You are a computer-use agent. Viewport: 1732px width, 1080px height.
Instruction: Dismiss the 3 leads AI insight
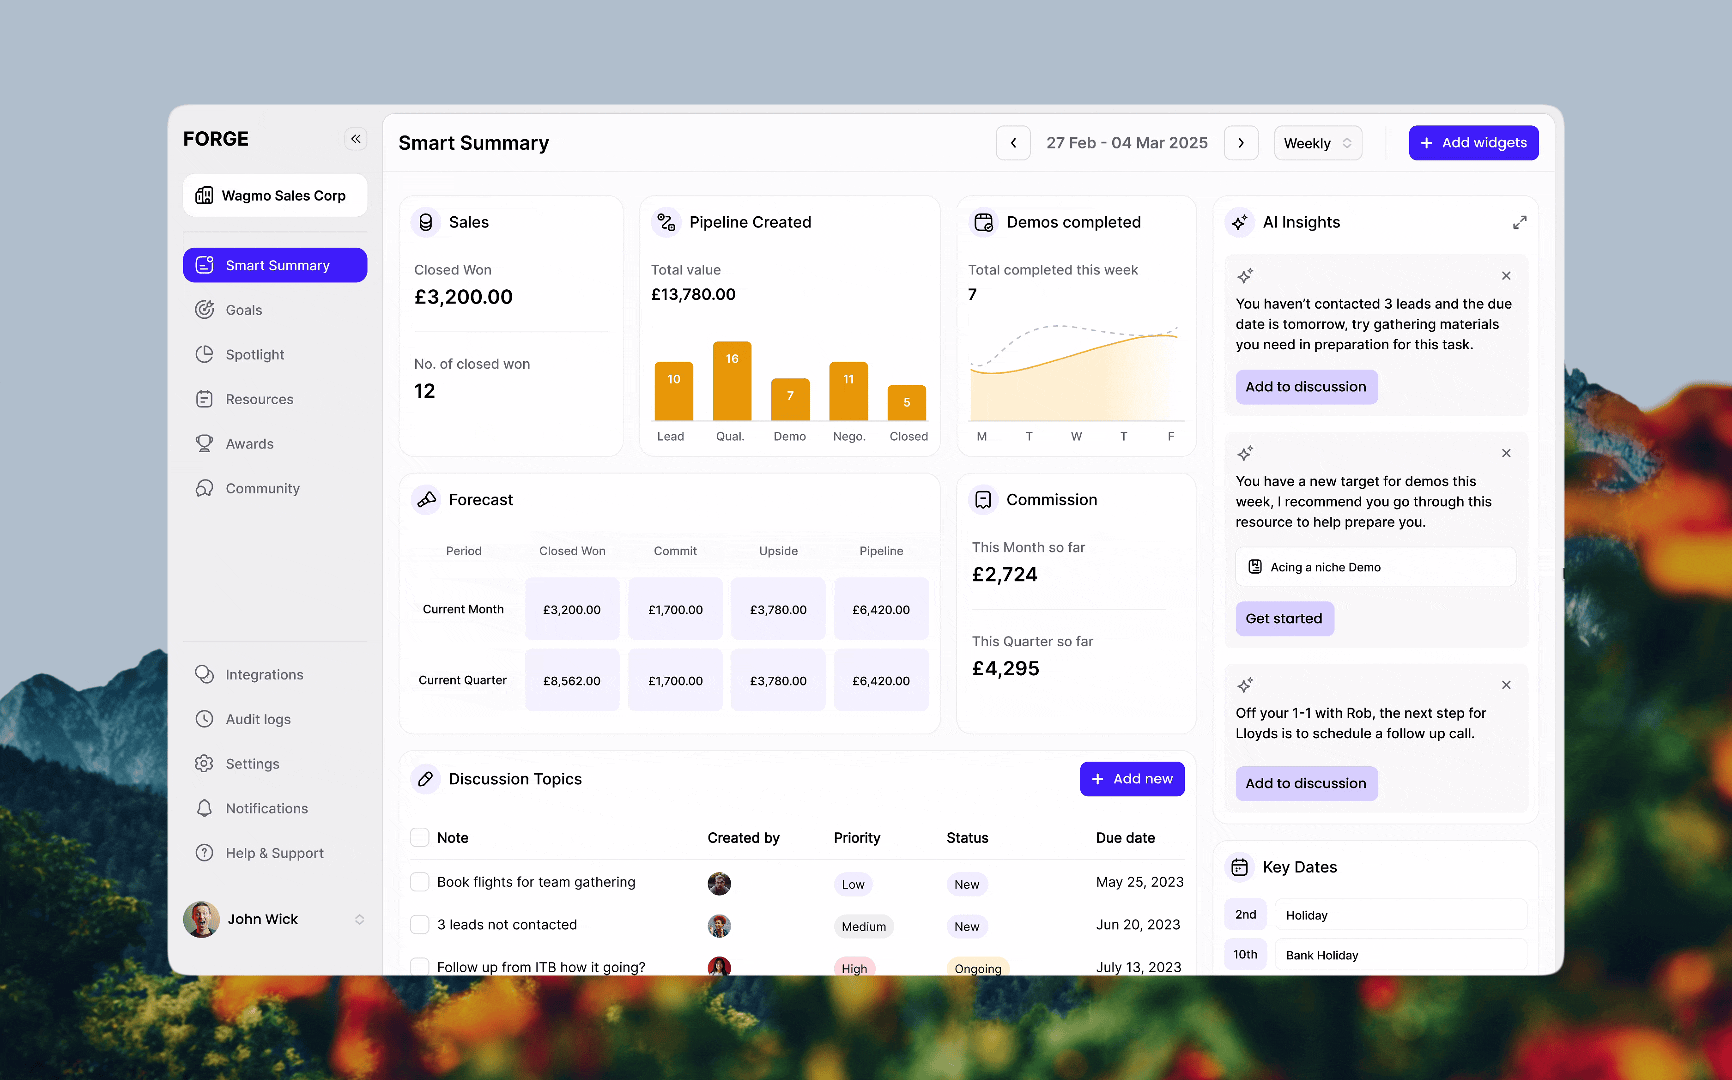coord(1506,276)
